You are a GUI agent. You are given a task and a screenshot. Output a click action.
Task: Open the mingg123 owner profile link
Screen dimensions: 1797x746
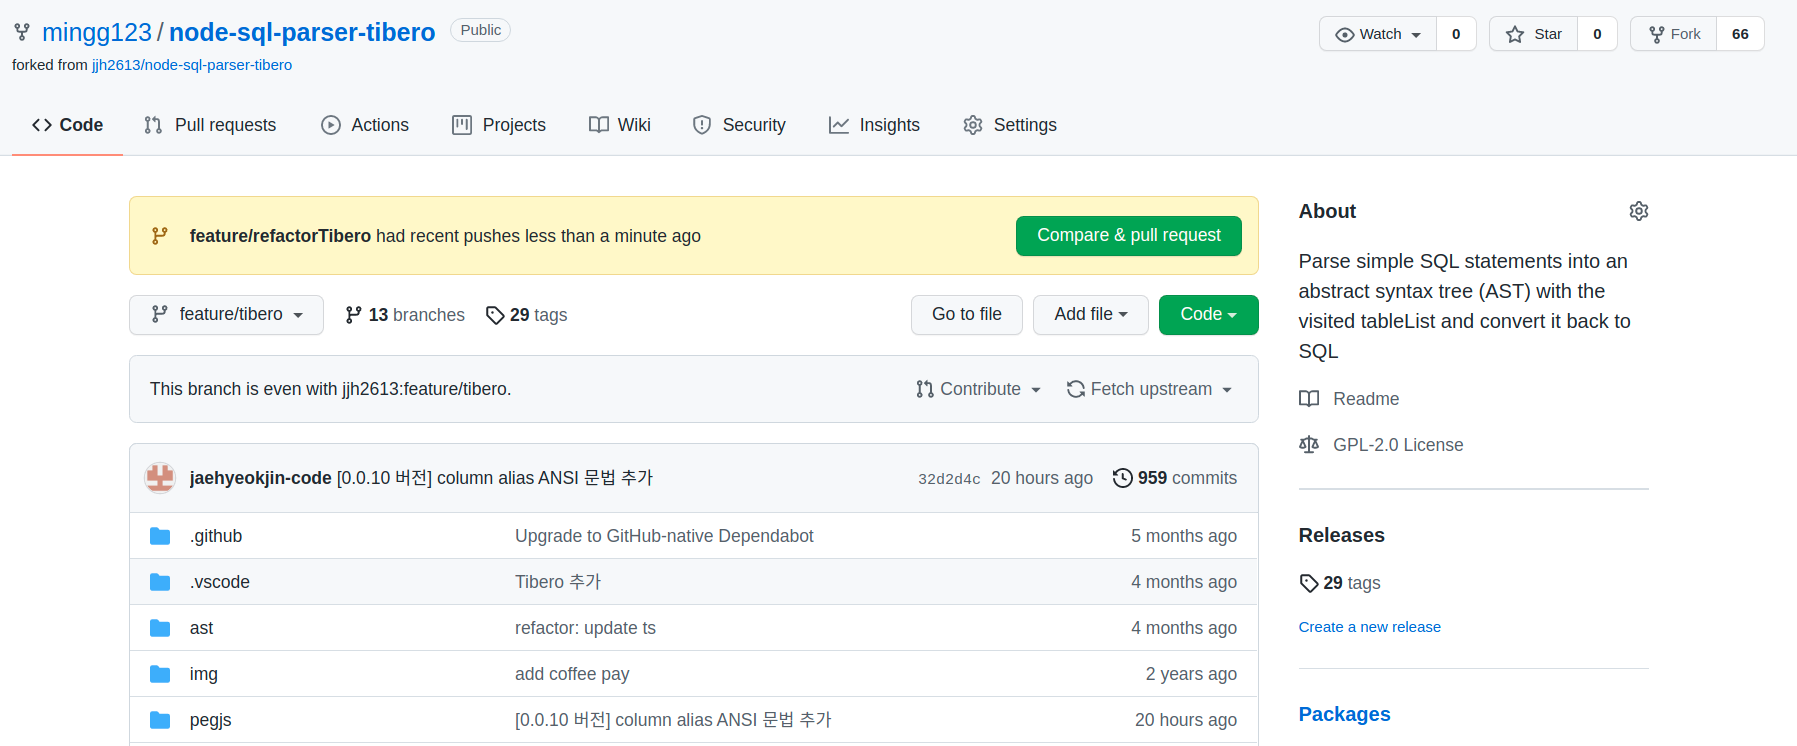(97, 32)
